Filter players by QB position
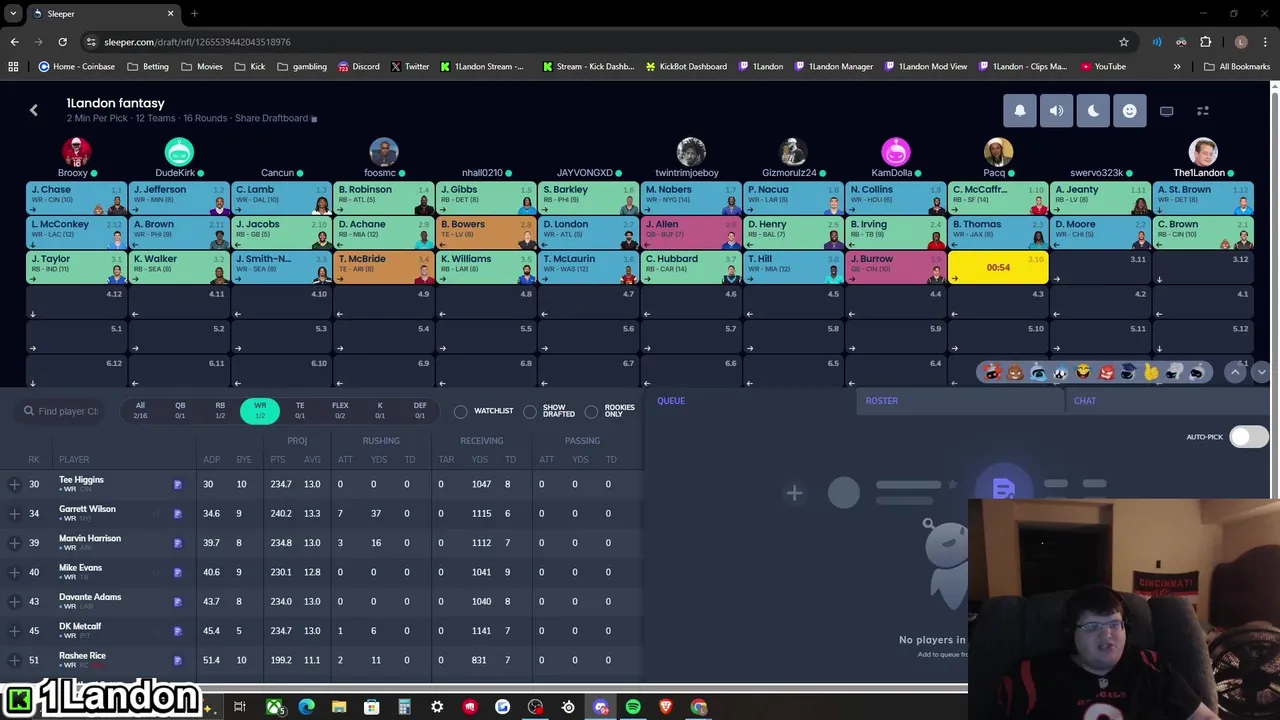This screenshot has width=1280, height=720. [x=180, y=410]
